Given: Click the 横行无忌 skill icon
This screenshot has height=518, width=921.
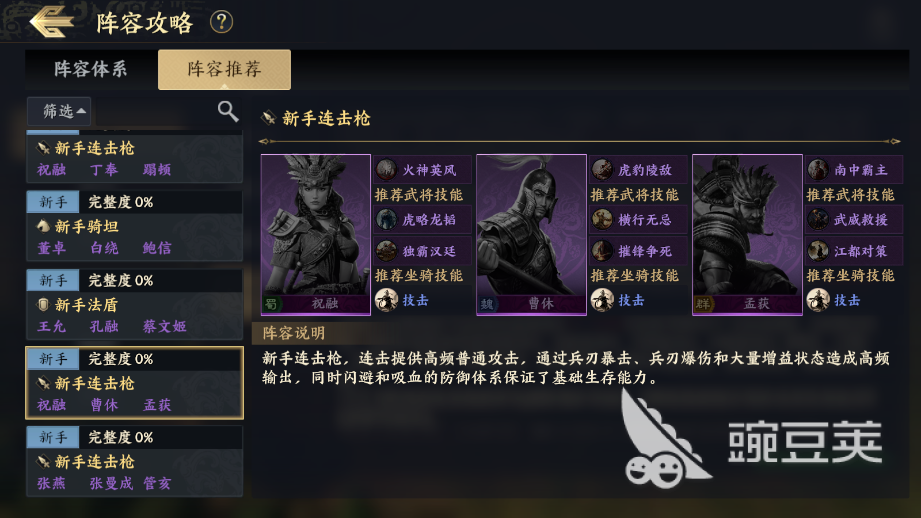Looking at the screenshot, I should tap(602, 220).
